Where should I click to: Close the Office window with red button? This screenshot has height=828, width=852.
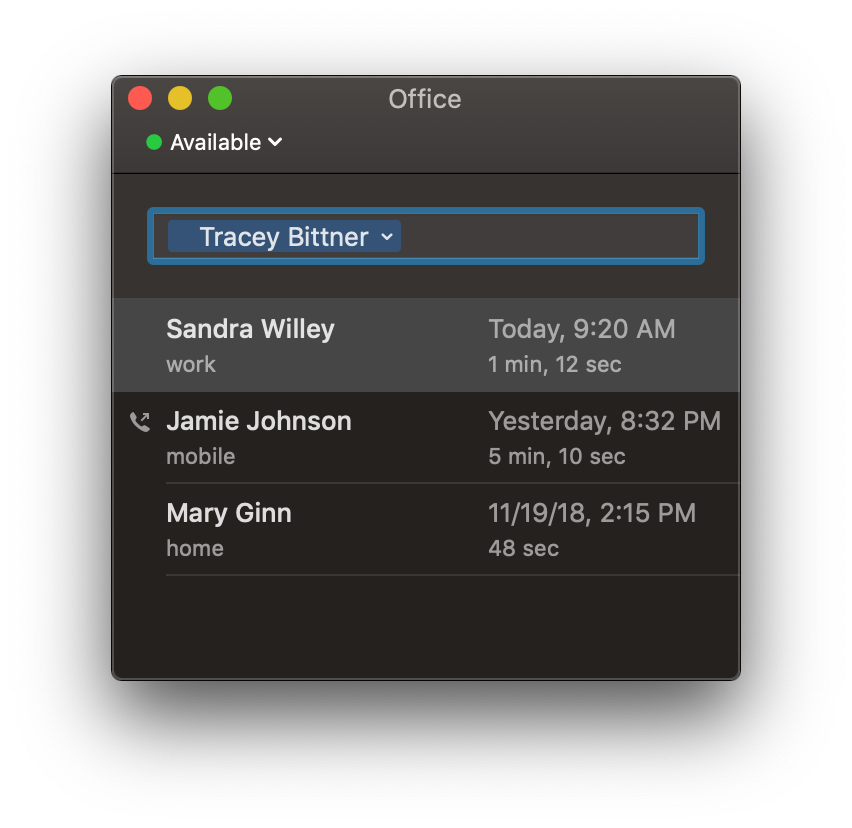140,98
